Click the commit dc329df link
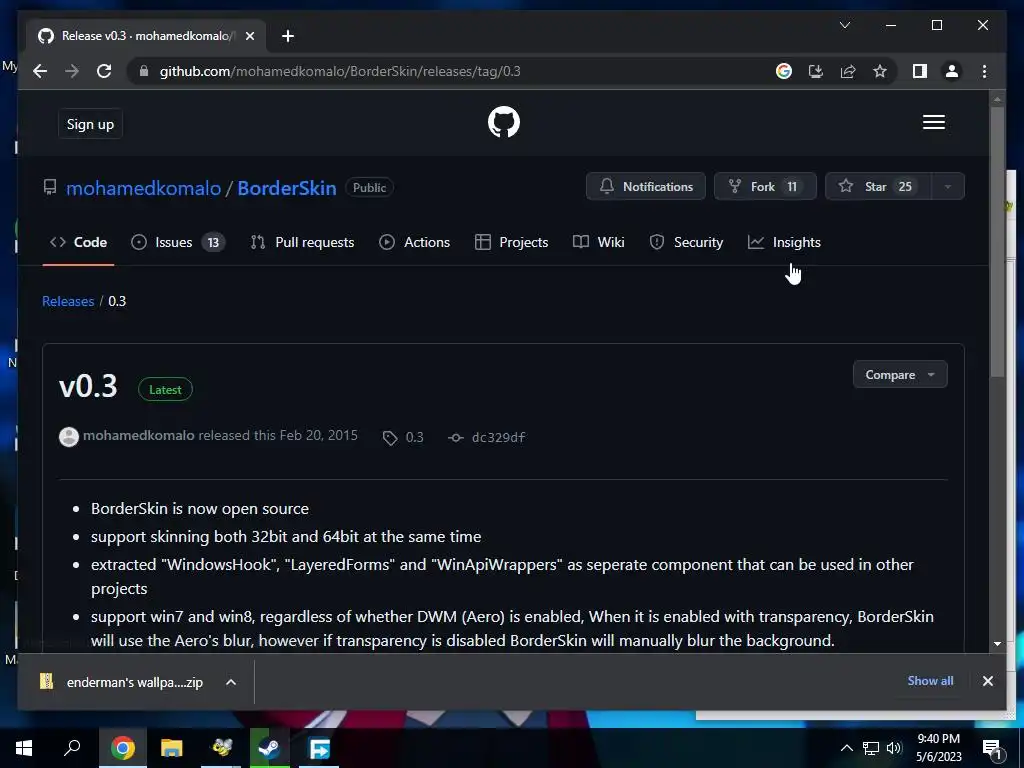 click(x=498, y=438)
